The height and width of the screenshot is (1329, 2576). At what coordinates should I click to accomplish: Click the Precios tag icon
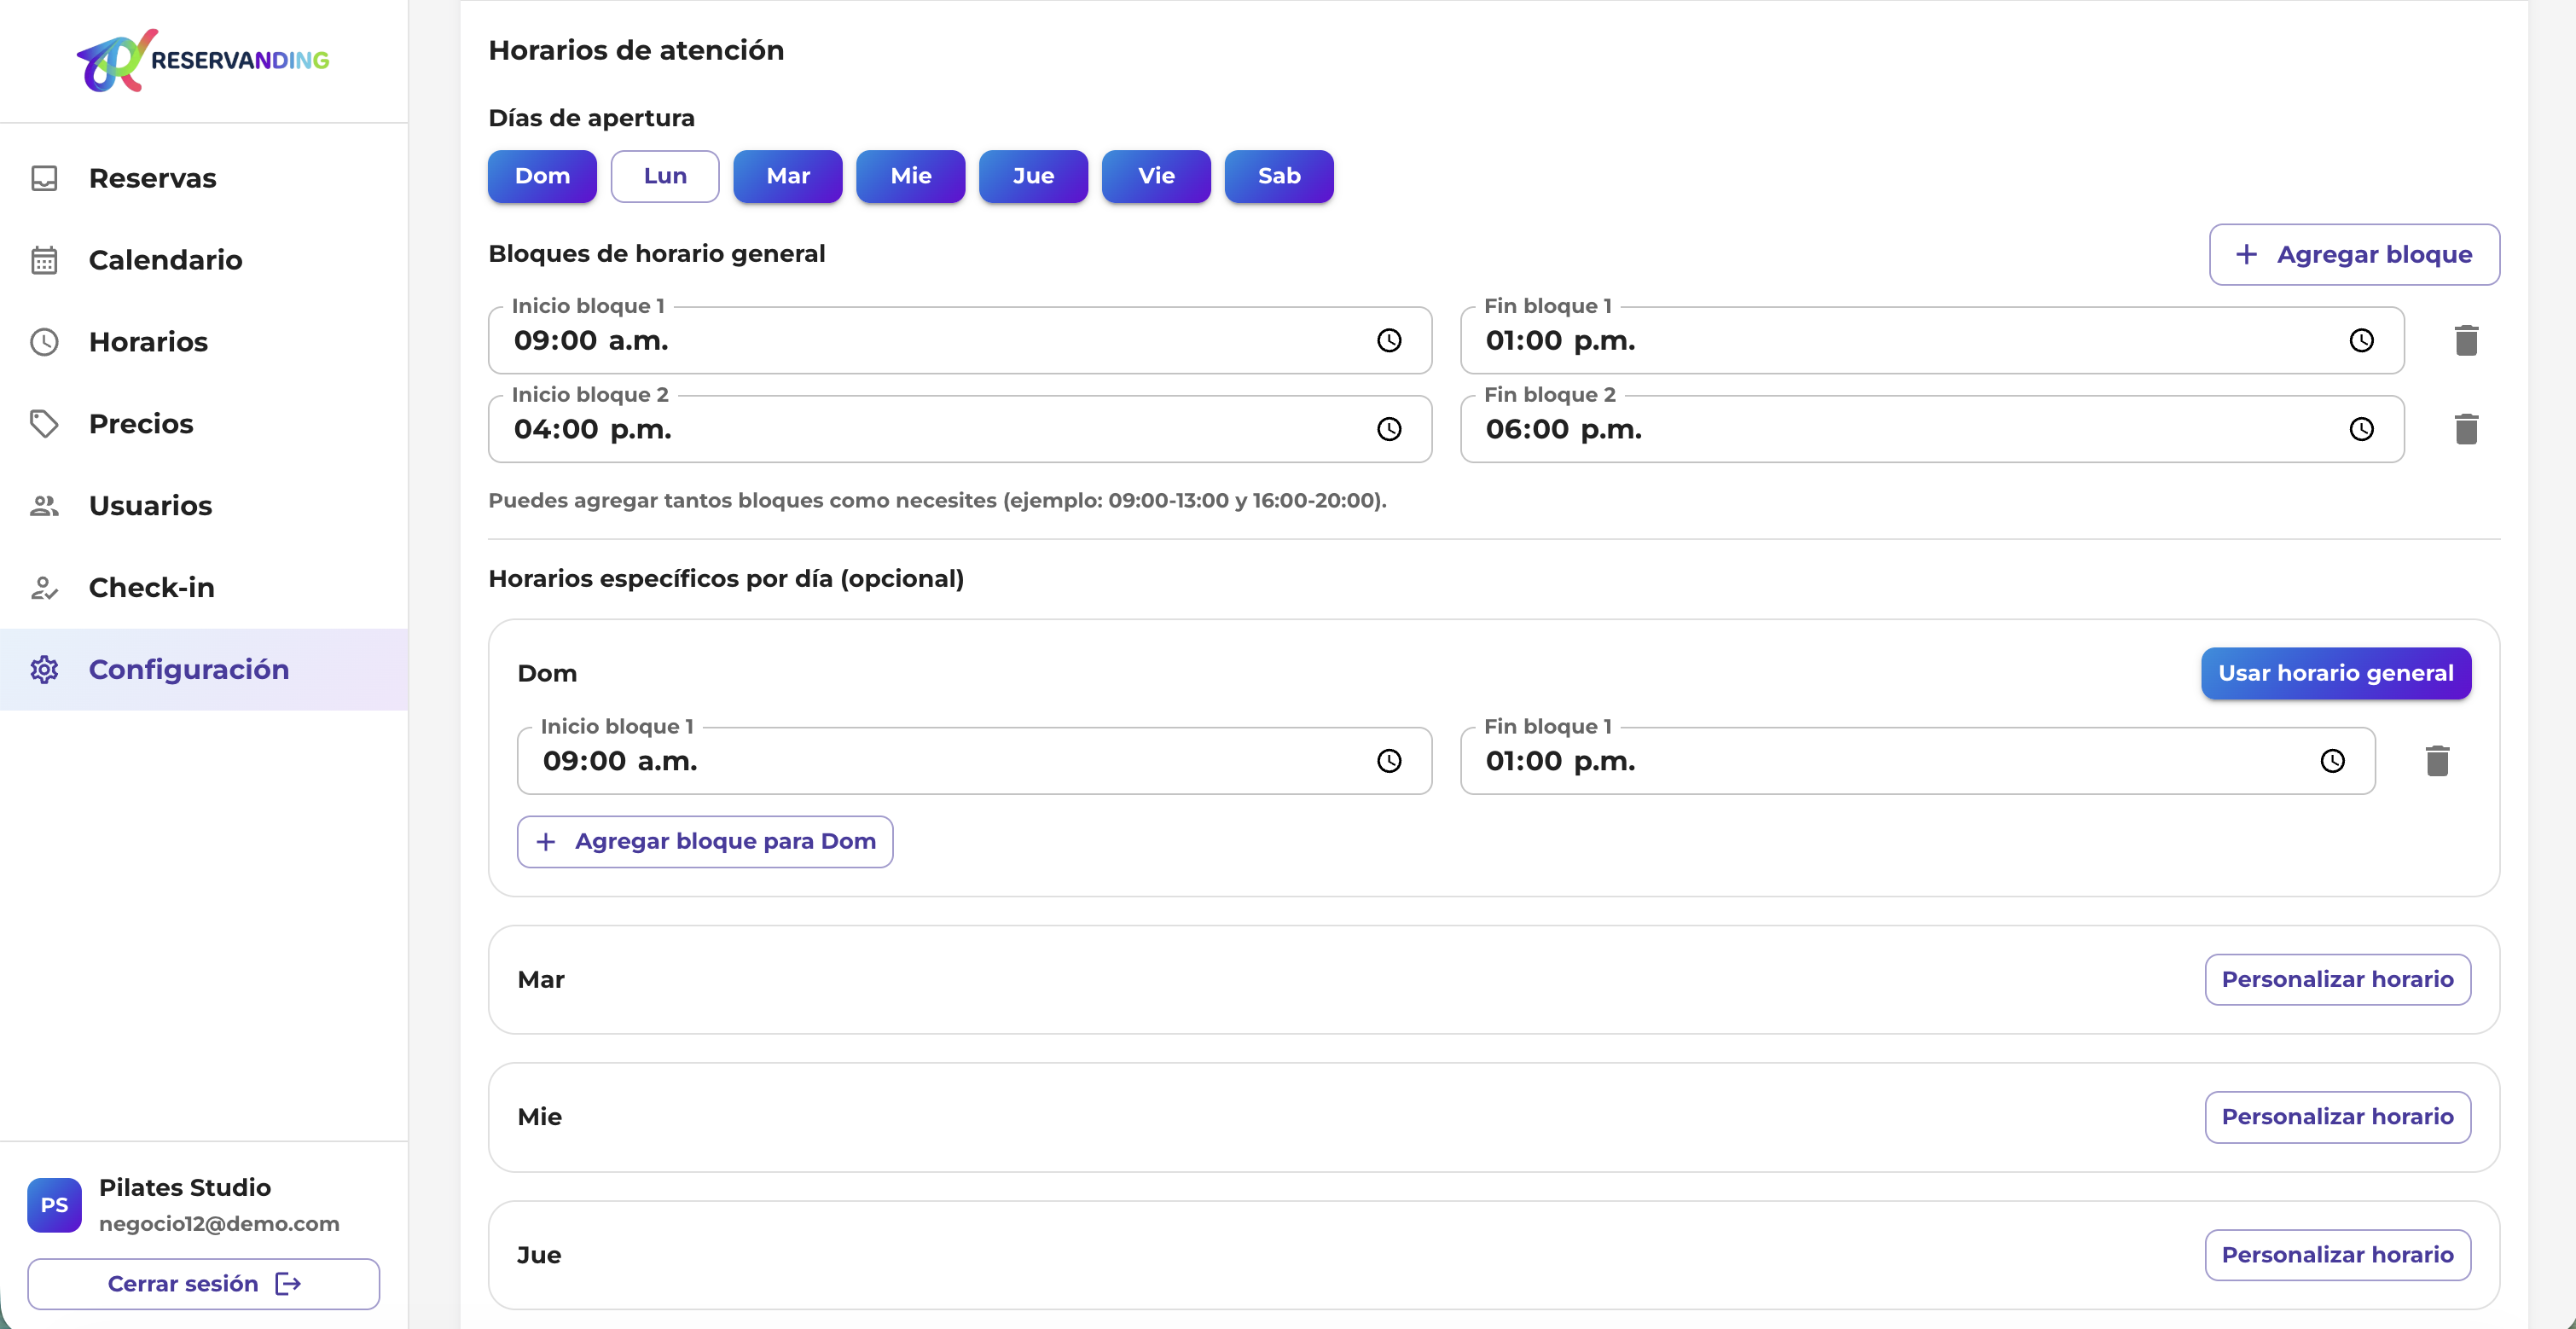click(44, 424)
